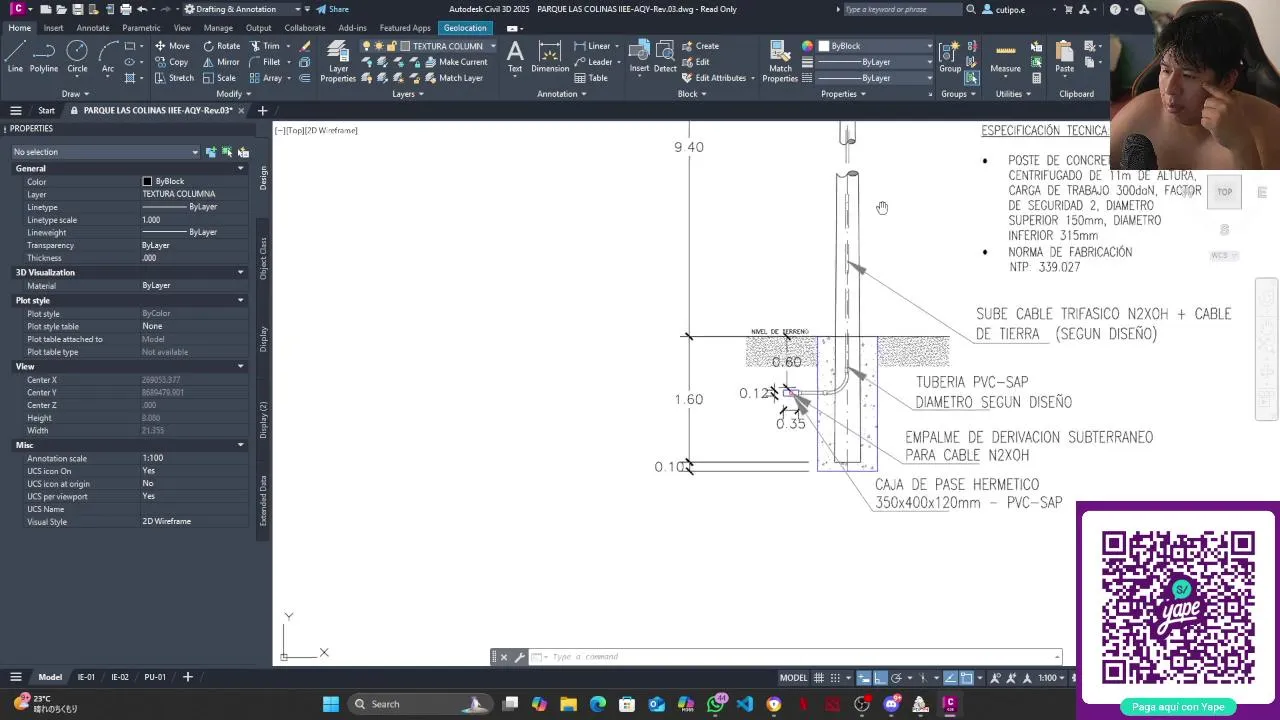Open the Insert ribbon tab
Viewport: 1280px width, 720px height.
53,28
